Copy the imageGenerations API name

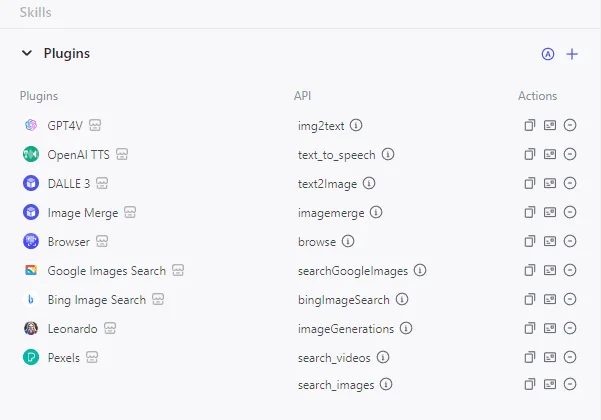pyautogui.click(x=530, y=328)
